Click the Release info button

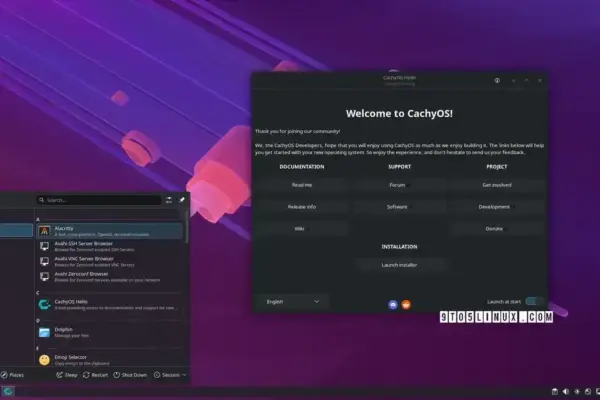[302, 207]
